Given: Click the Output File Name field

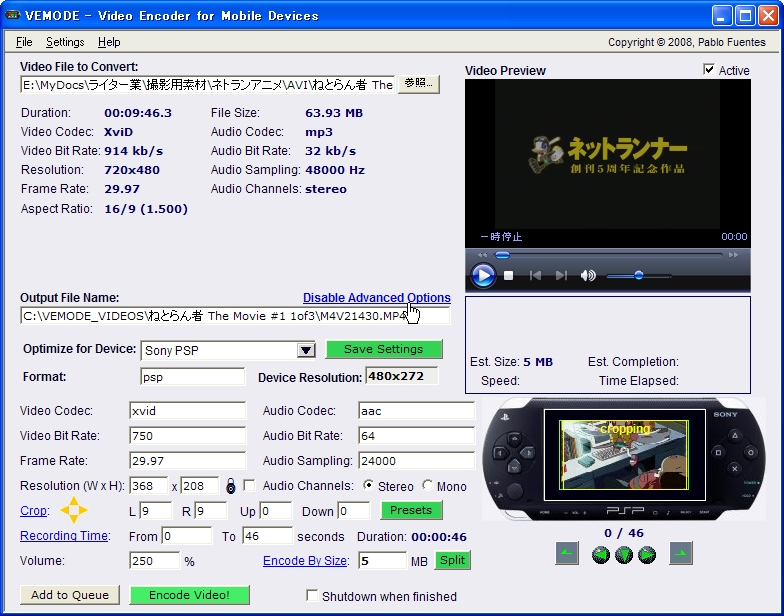Looking at the screenshot, I should click(235, 316).
